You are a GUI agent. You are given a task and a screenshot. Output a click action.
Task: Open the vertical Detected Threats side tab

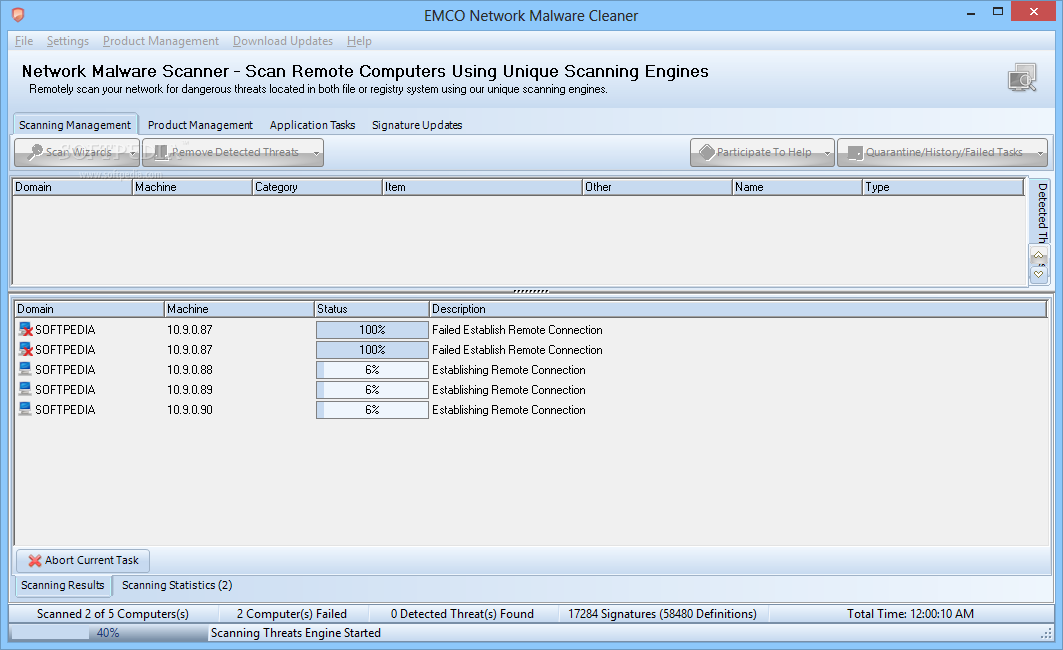(1042, 212)
